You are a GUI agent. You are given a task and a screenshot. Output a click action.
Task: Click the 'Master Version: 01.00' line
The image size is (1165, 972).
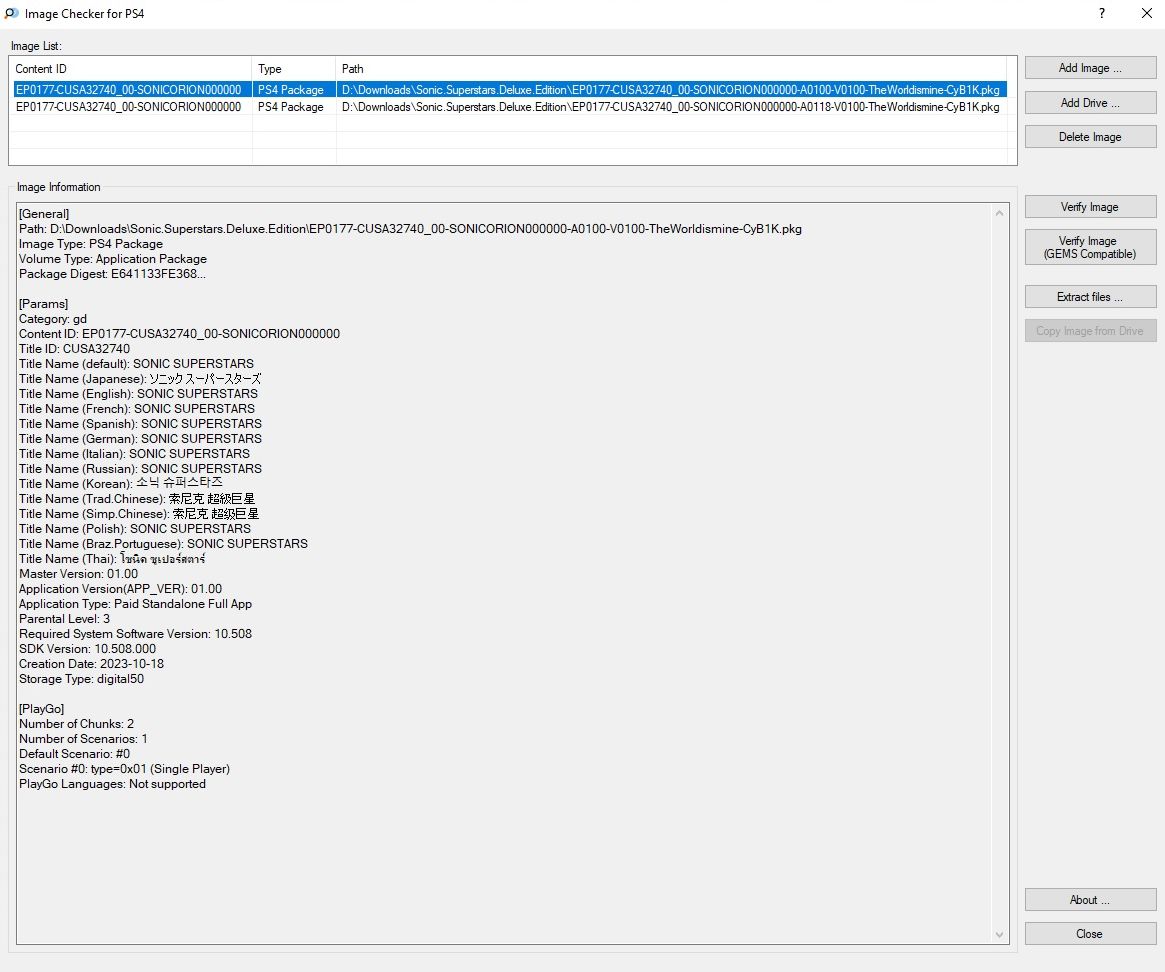click(x=79, y=574)
